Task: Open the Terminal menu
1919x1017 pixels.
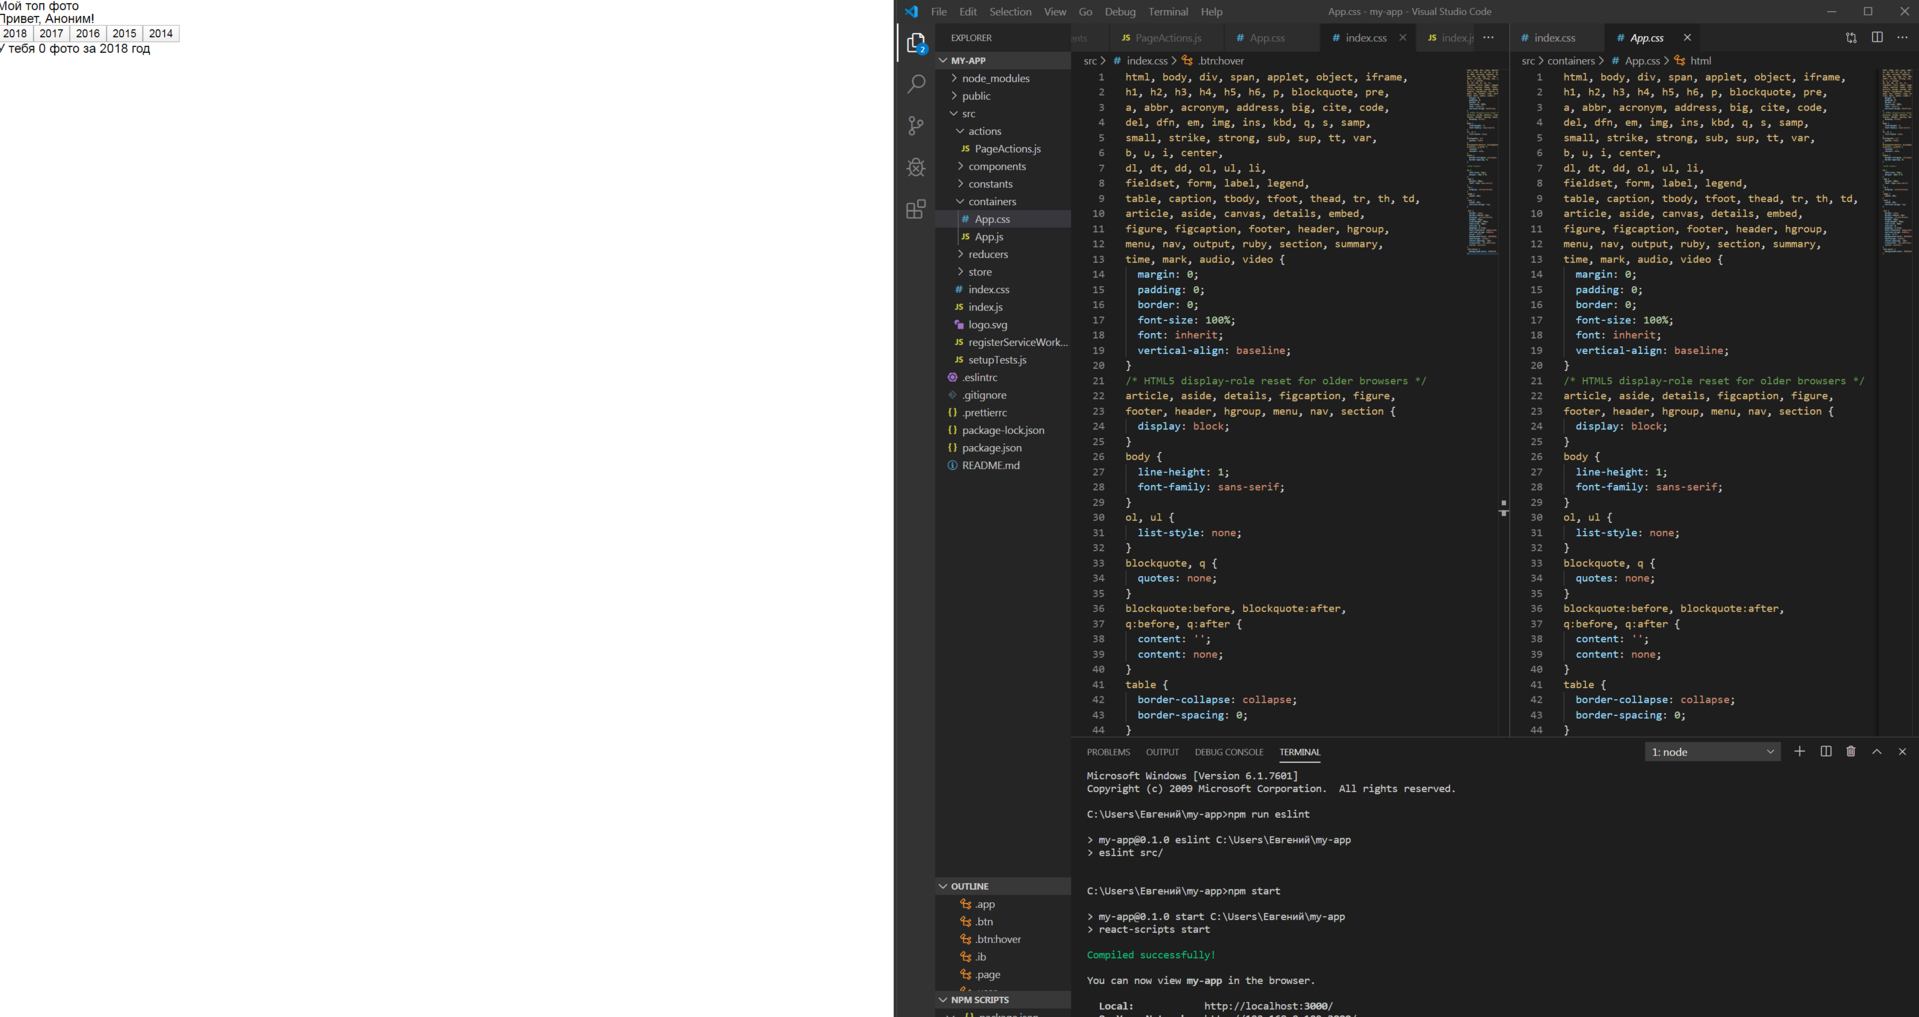Action: pos(1168,12)
